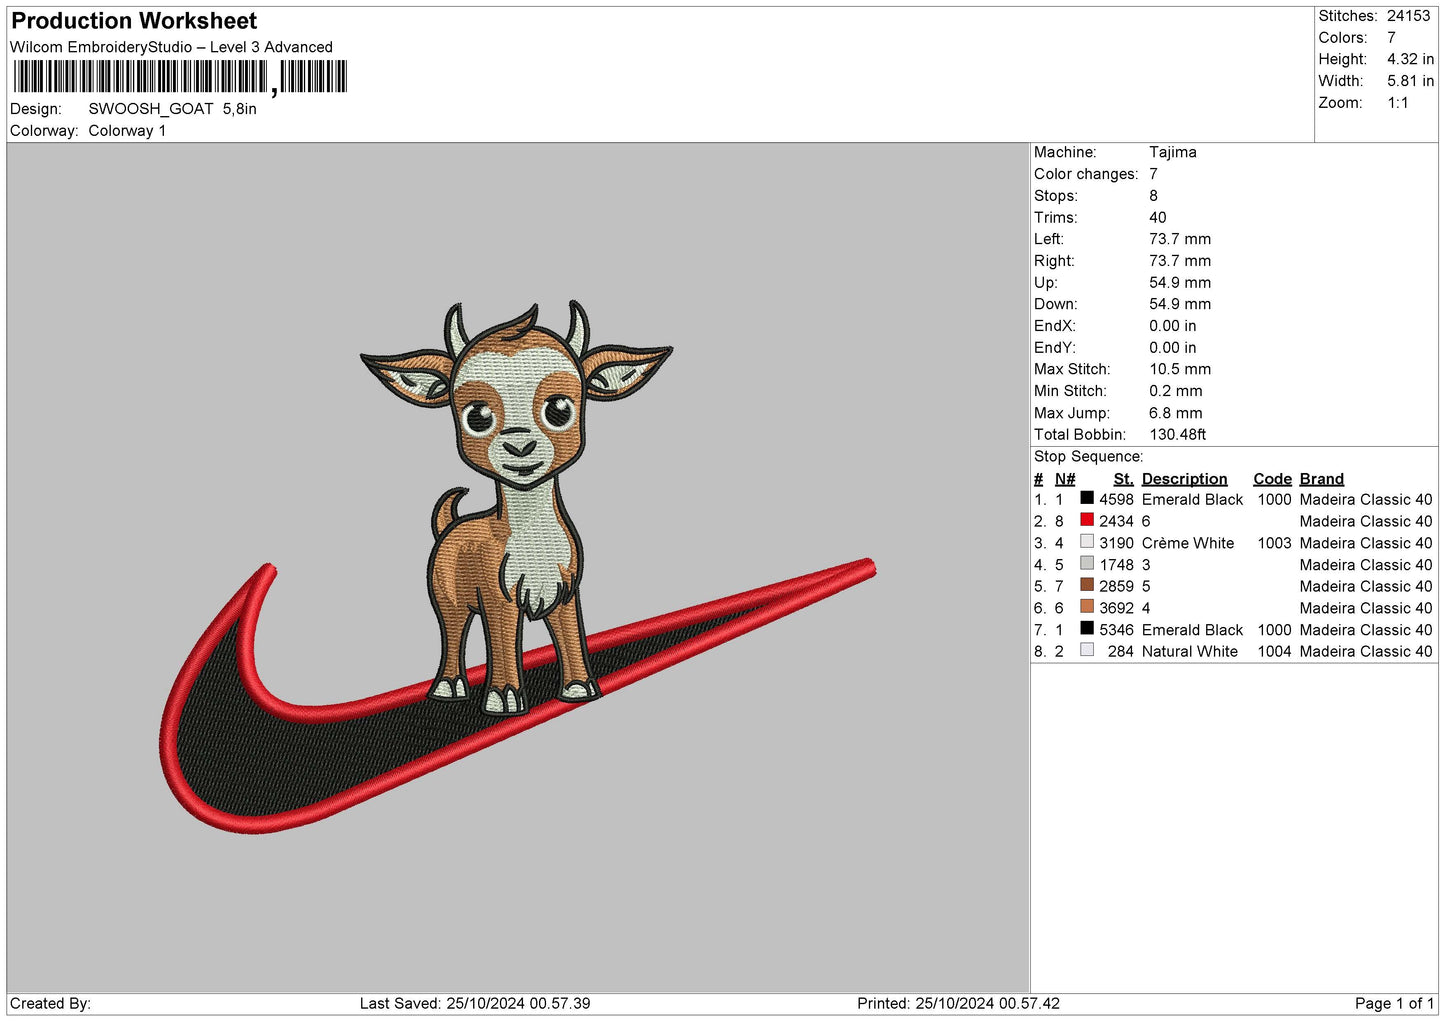Click the code '1004' cell
The height and width of the screenshot is (1021, 1445).
click(1274, 651)
